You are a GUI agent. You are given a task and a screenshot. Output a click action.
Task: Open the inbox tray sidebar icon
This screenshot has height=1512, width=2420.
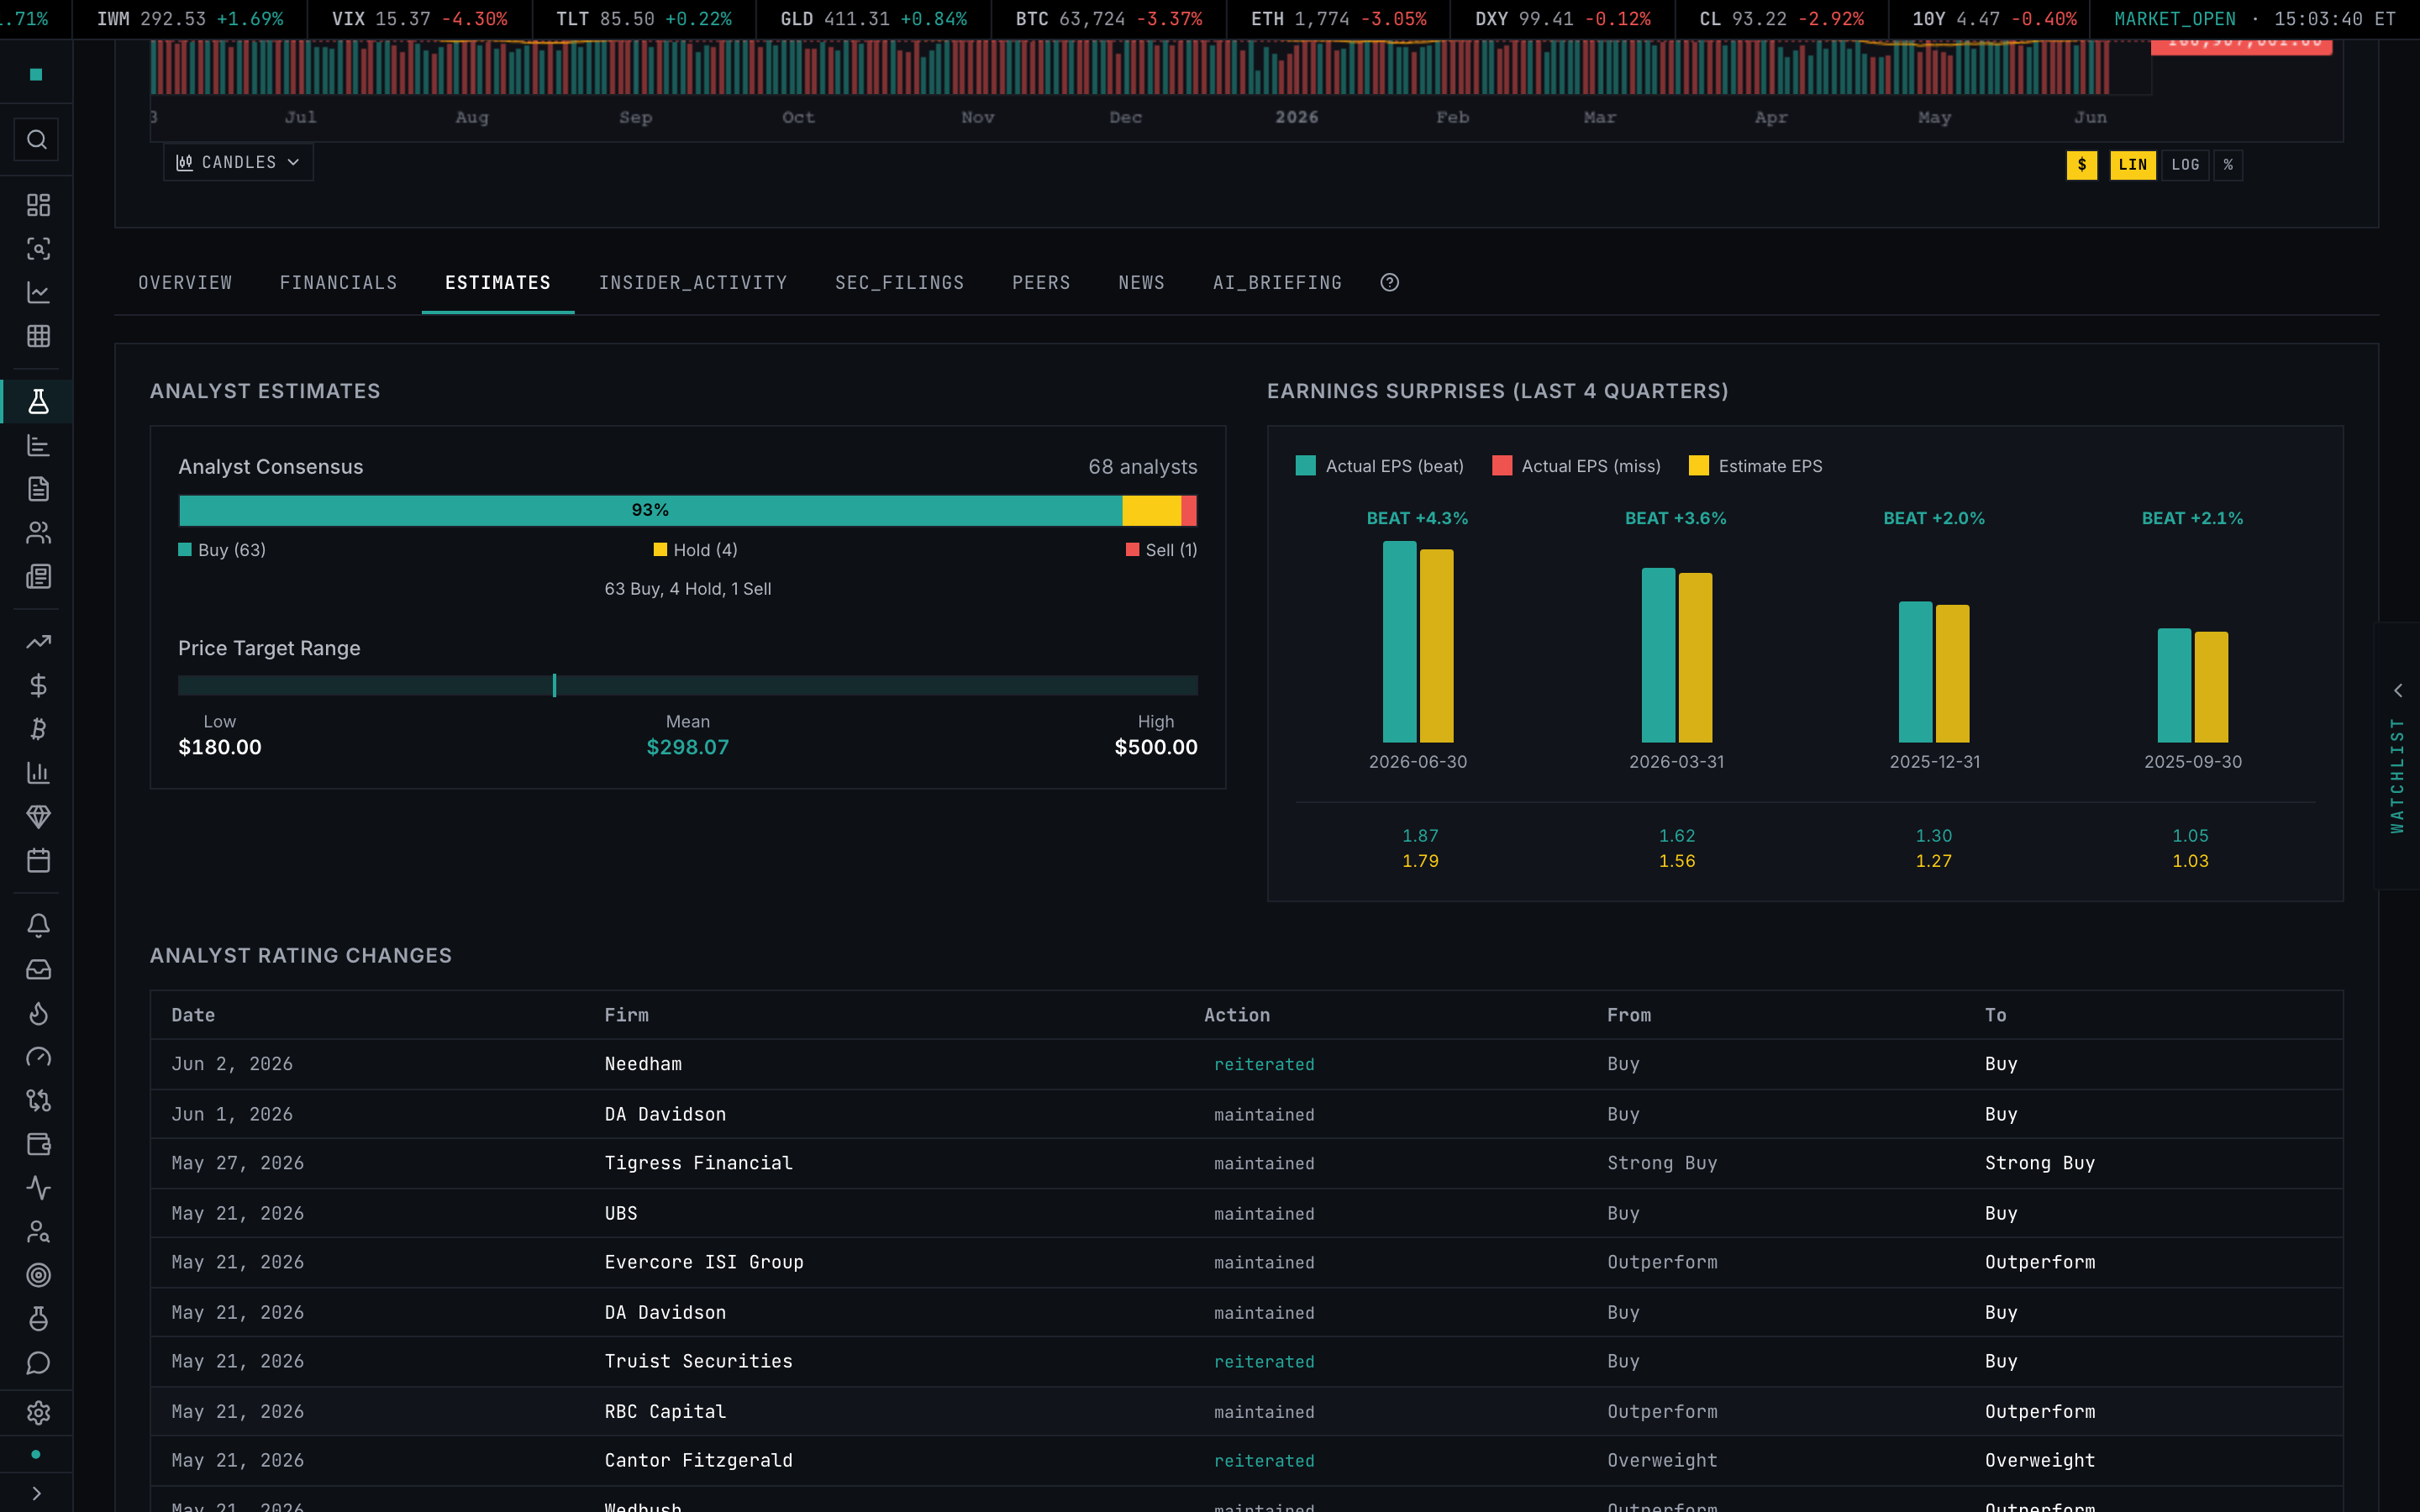[38, 970]
